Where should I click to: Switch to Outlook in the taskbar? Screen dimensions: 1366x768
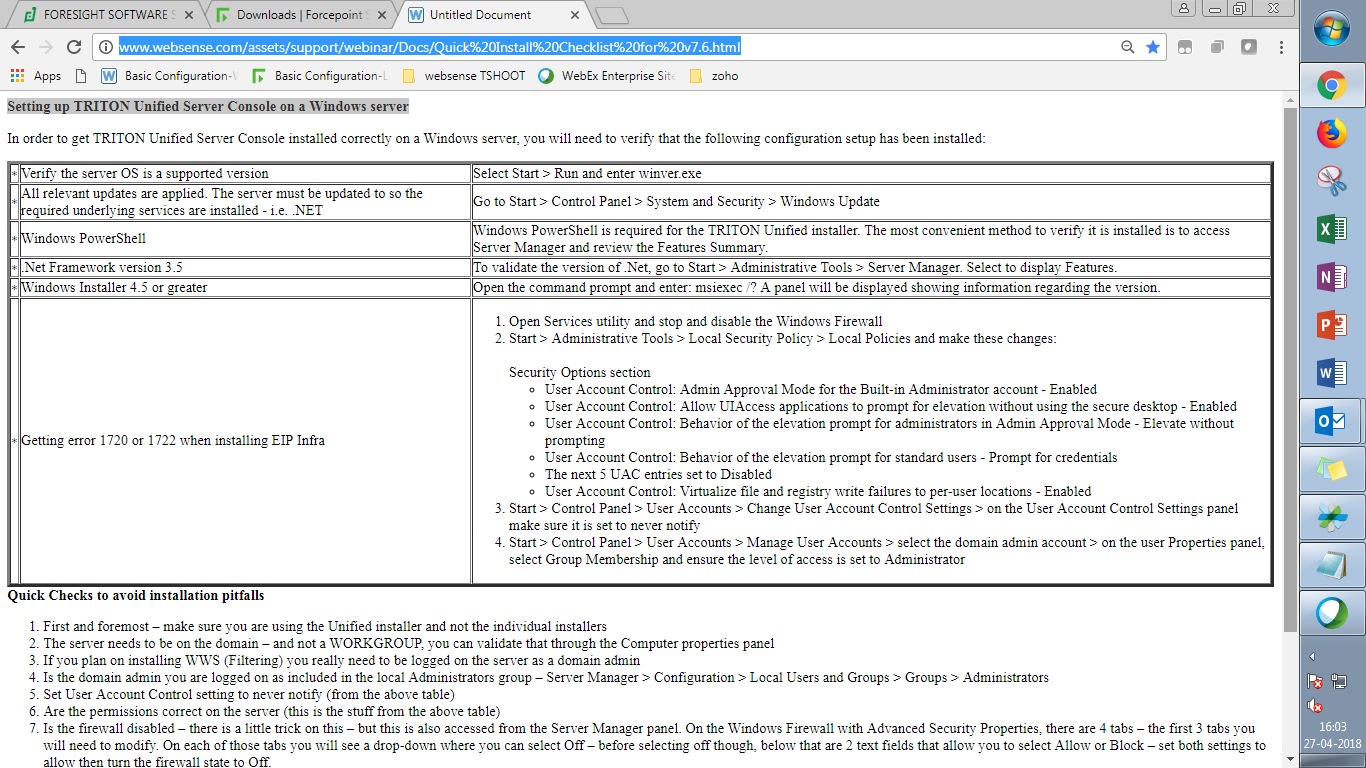(x=1332, y=422)
